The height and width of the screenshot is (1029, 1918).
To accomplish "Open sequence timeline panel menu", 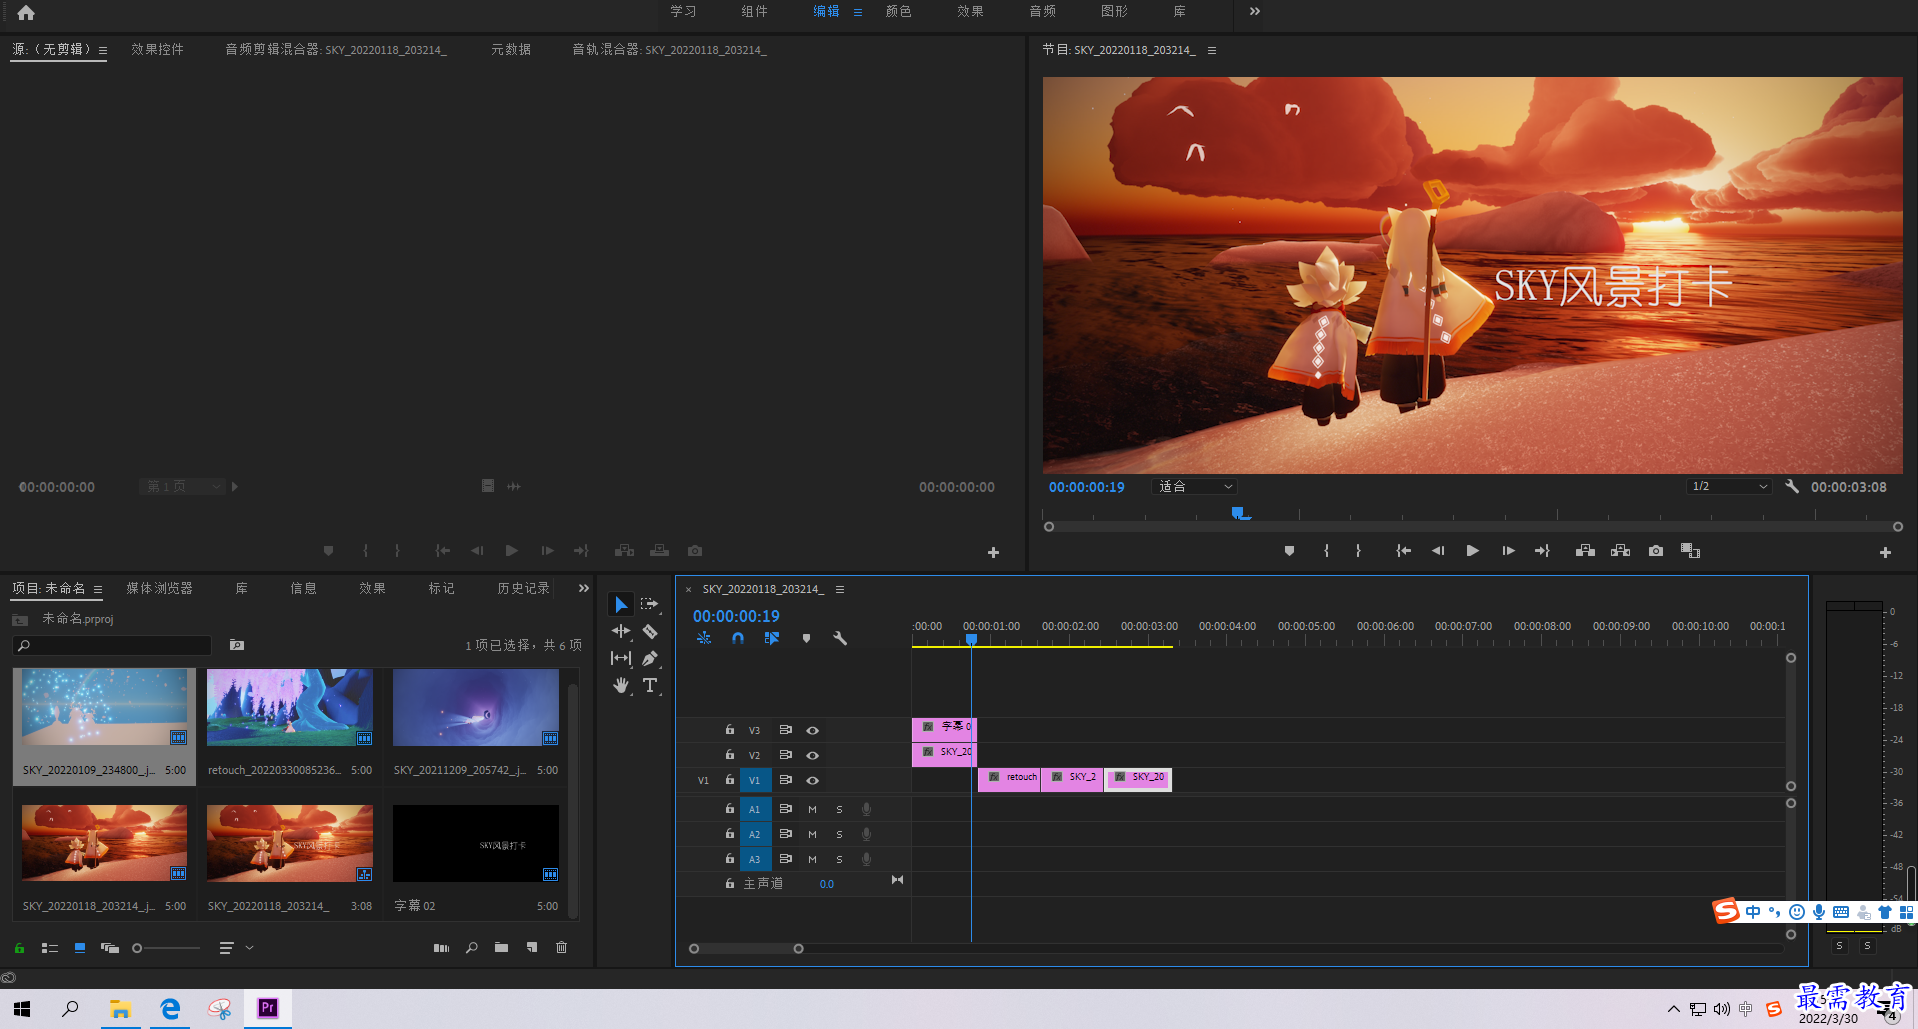I will pyautogui.click(x=840, y=589).
